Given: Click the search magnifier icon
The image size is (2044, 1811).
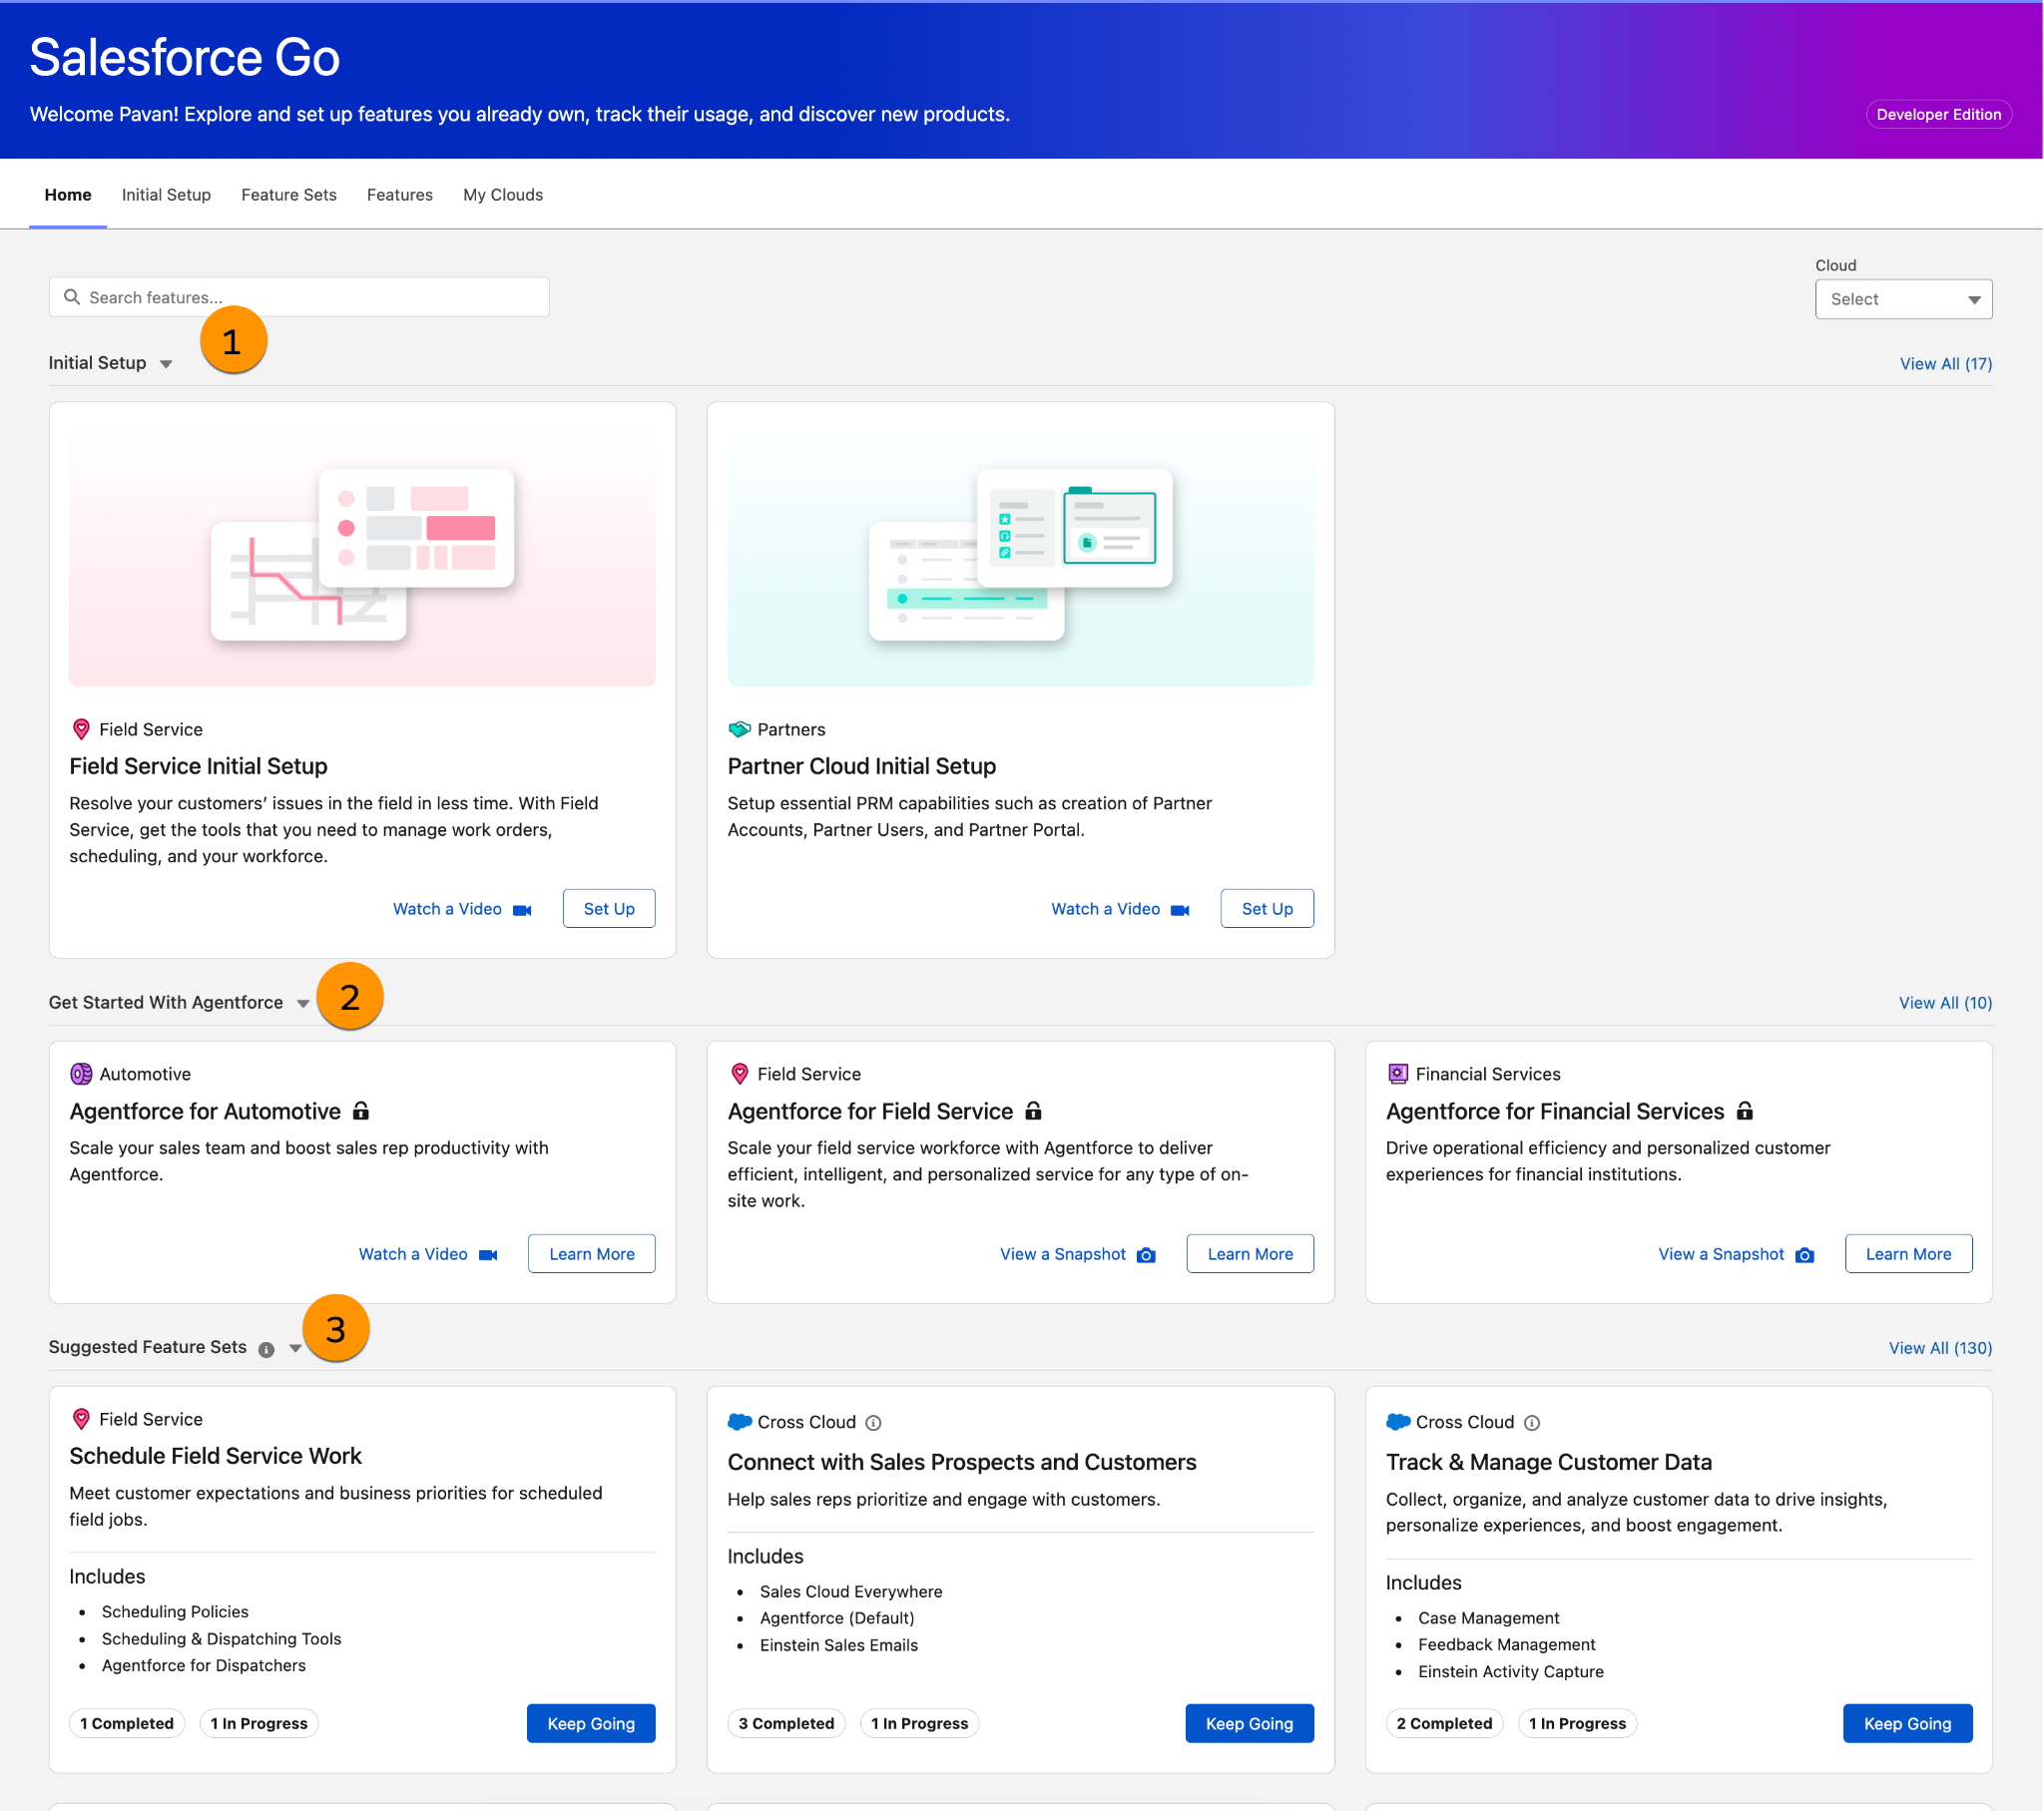Looking at the screenshot, I should click(x=72, y=297).
